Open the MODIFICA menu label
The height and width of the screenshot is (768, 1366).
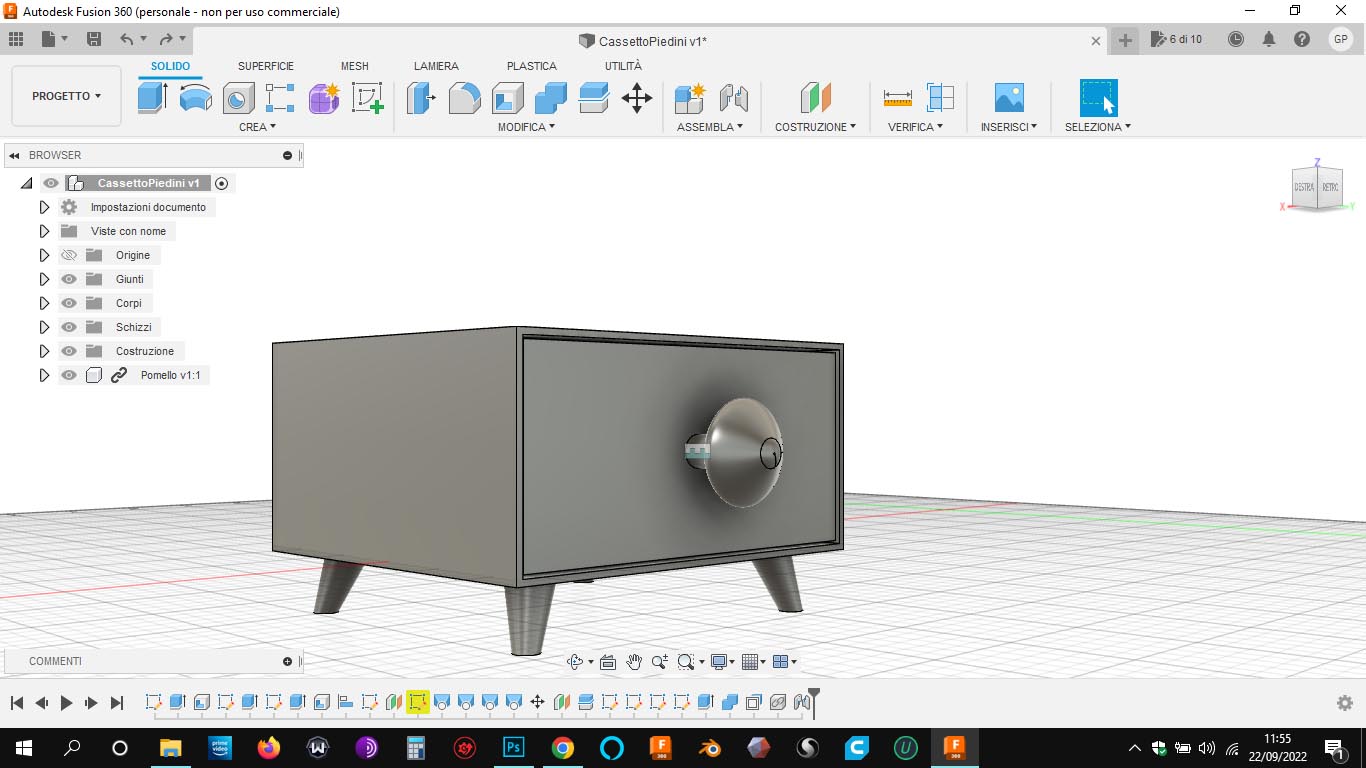[526, 127]
